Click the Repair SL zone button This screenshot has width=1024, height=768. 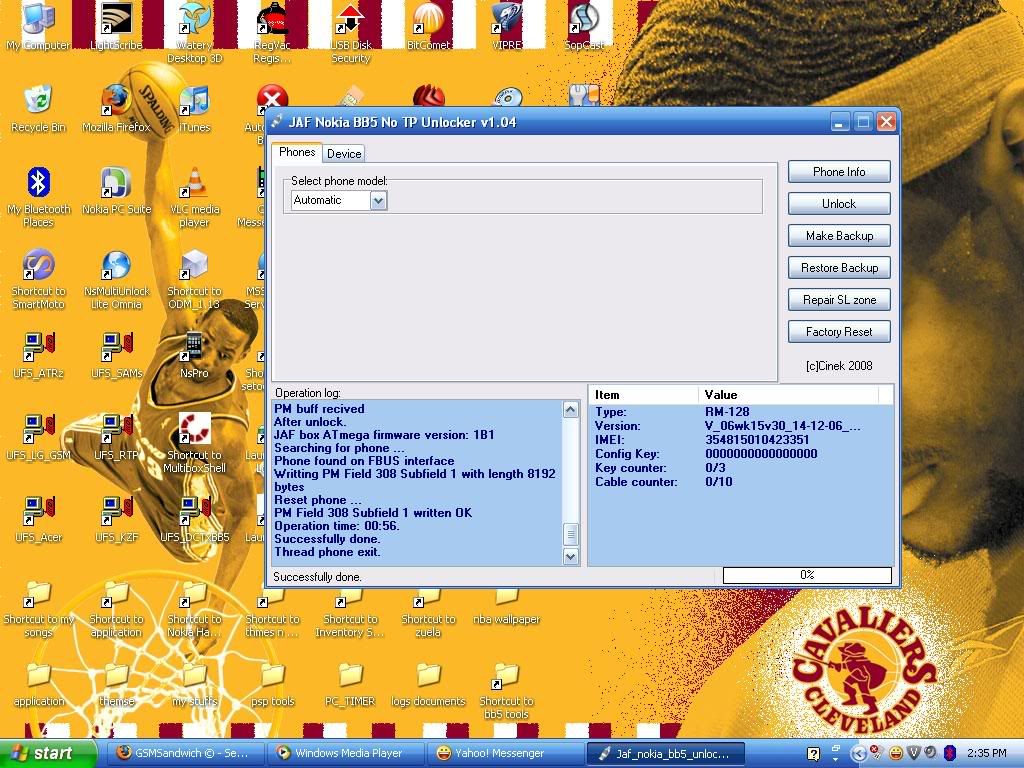838,300
